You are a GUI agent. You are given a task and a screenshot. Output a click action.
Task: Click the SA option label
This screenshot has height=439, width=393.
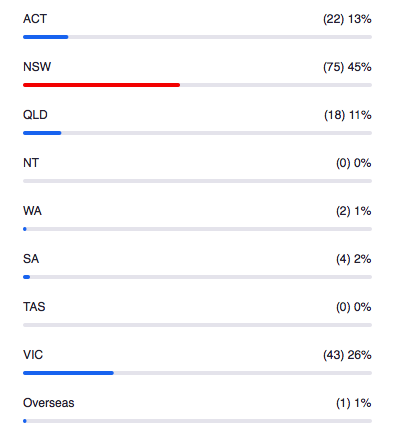(31, 259)
